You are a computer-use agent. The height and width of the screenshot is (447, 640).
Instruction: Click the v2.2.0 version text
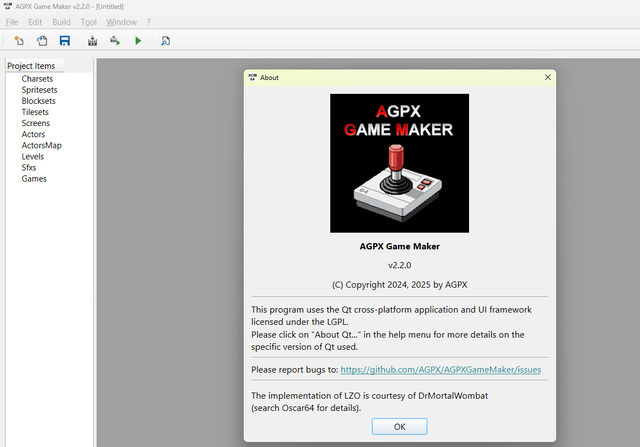coord(400,265)
